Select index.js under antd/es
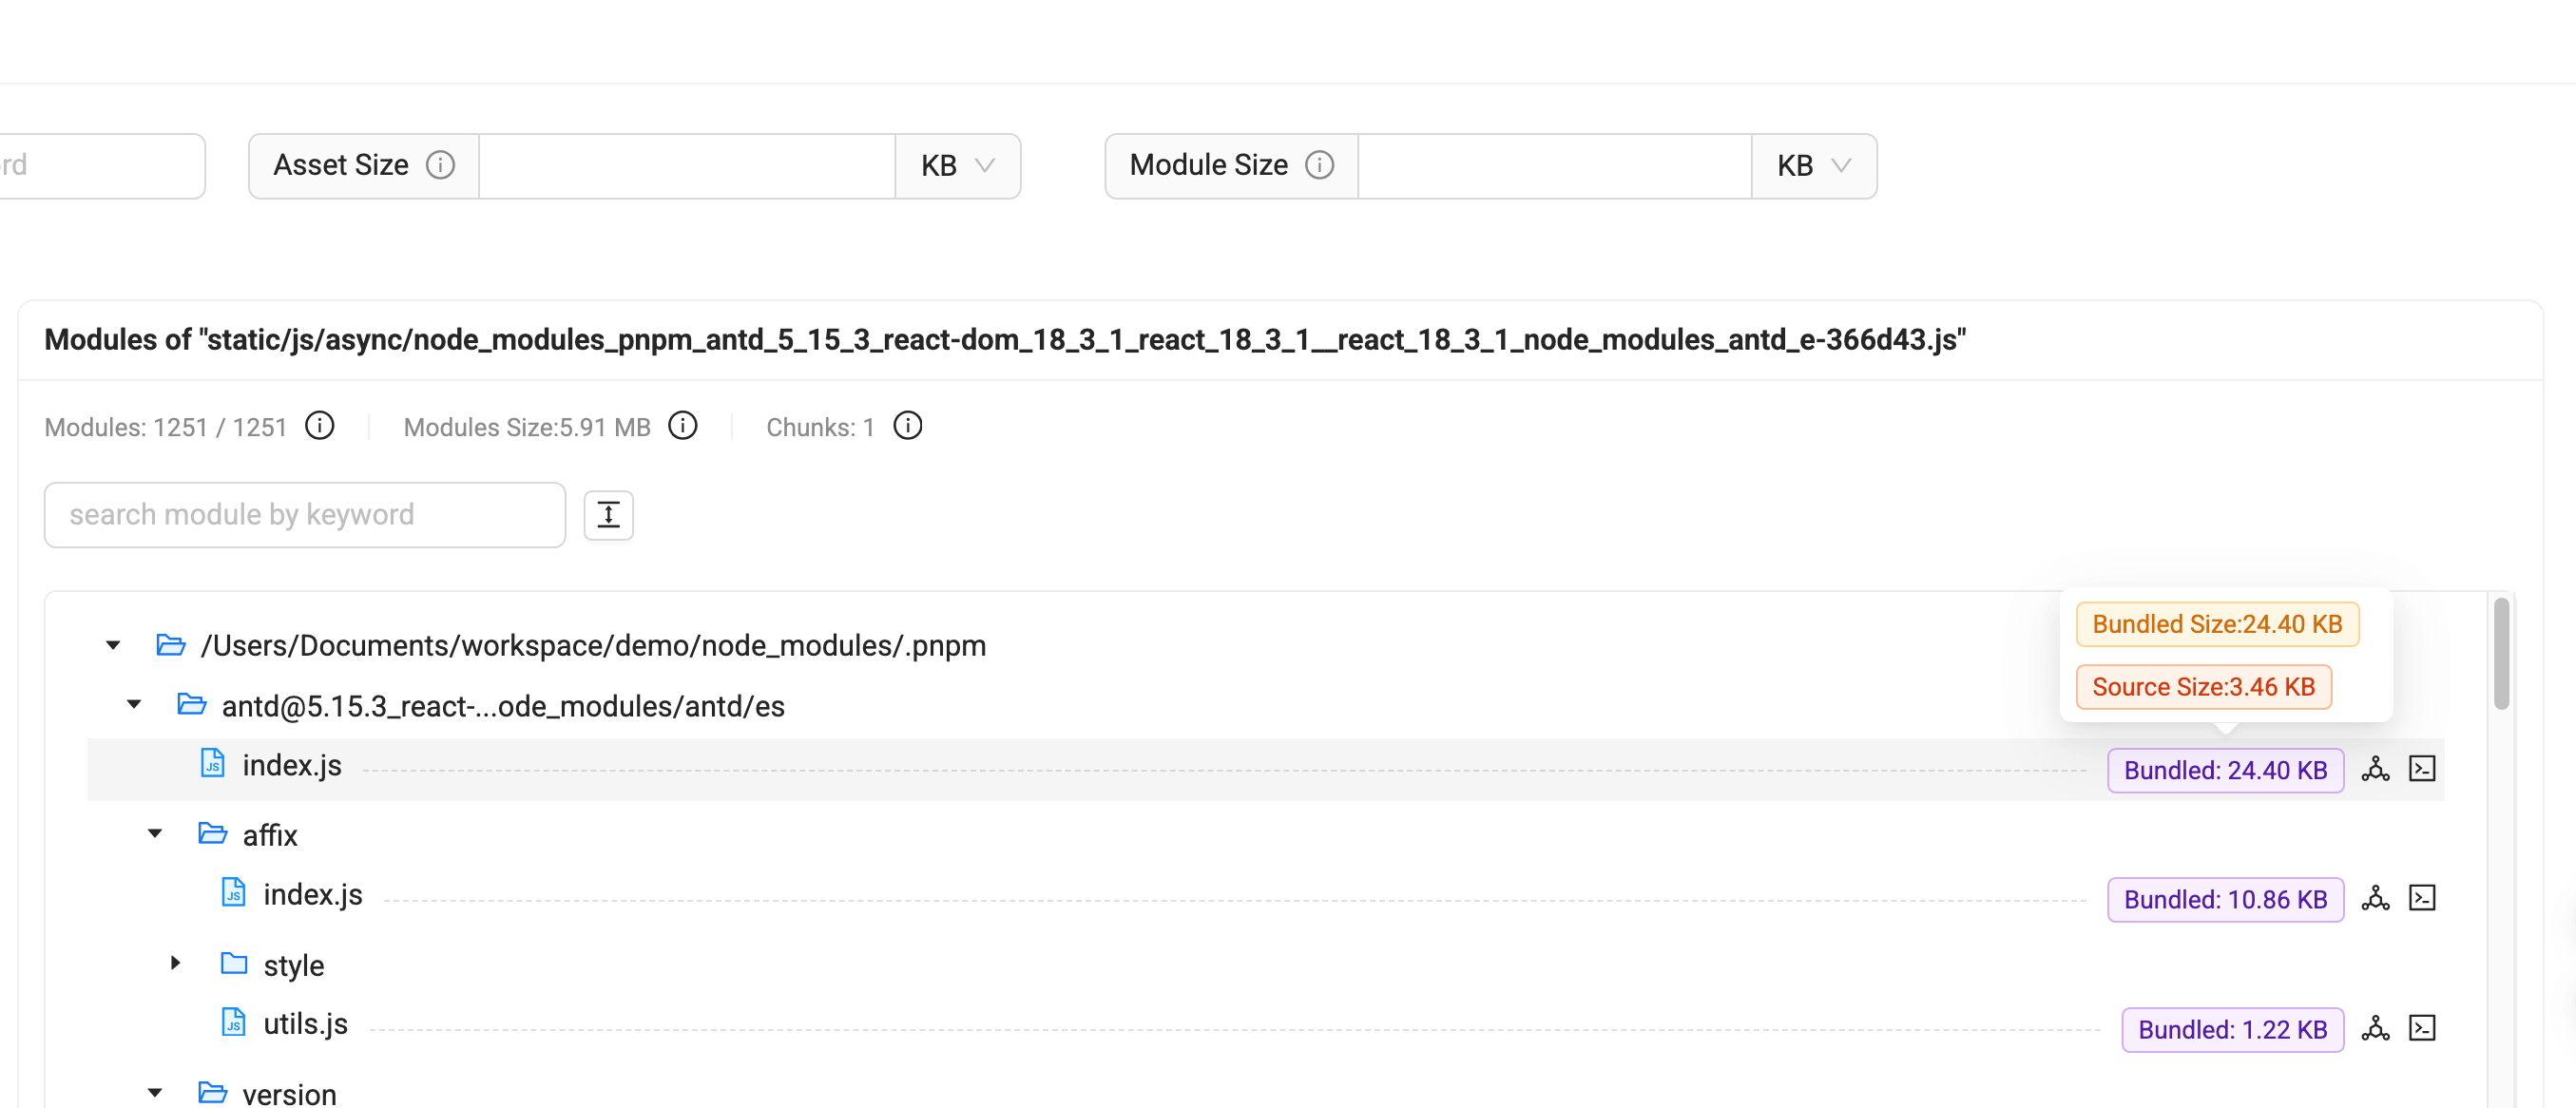Image resolution: width=2576 pixels, height=1108 pixels. (x=292, y=766)
